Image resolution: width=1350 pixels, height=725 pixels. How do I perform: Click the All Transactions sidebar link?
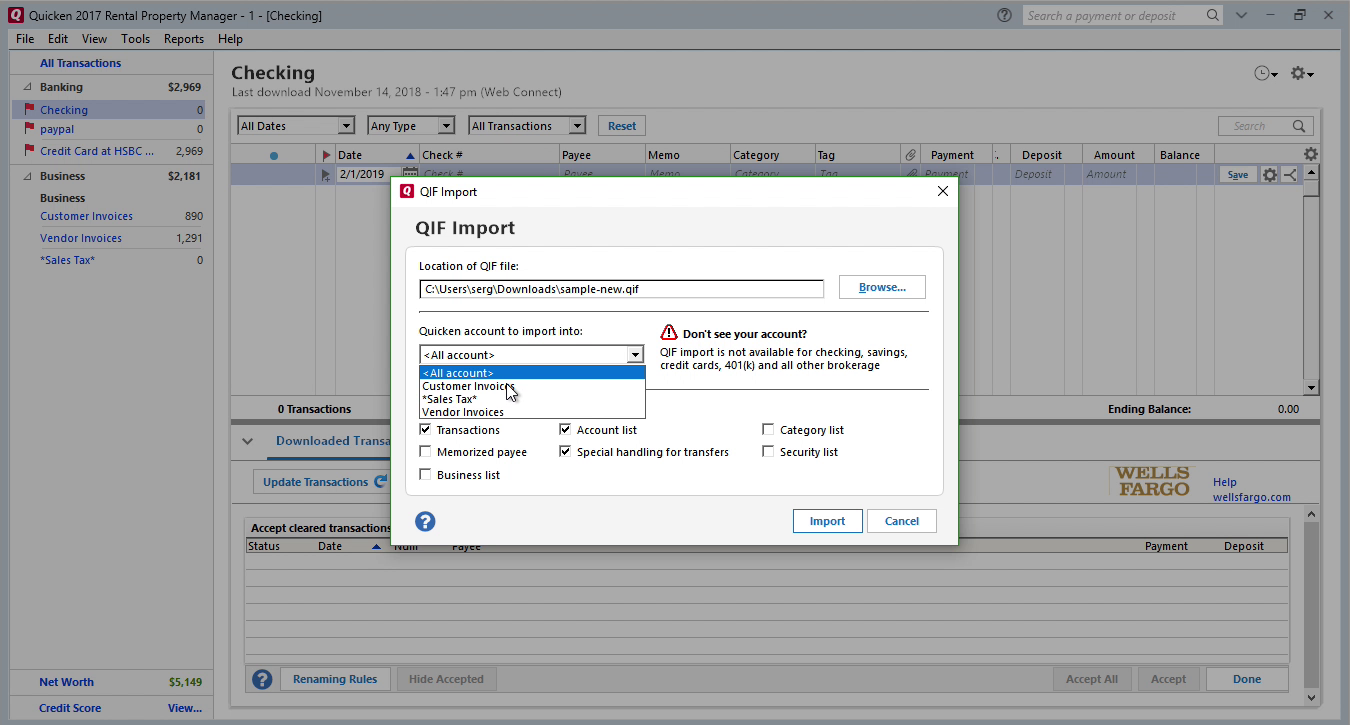(x=80, y=63)
